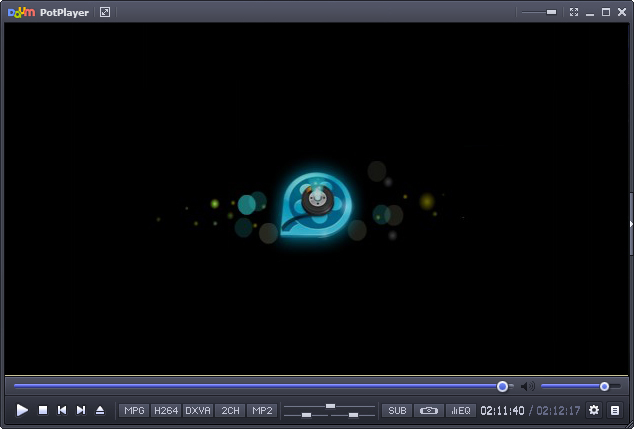This screenshot has height=429, width=634.
Task: Open the PotPlayer main menu
Action: pyautogui.click(x=64, y=13)
